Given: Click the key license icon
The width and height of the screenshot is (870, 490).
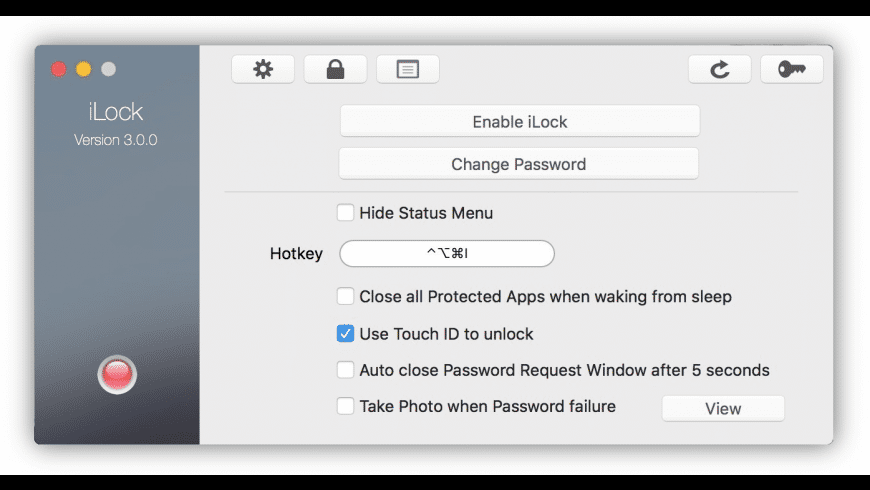Looking at the screenshot, I should point(792,69).
